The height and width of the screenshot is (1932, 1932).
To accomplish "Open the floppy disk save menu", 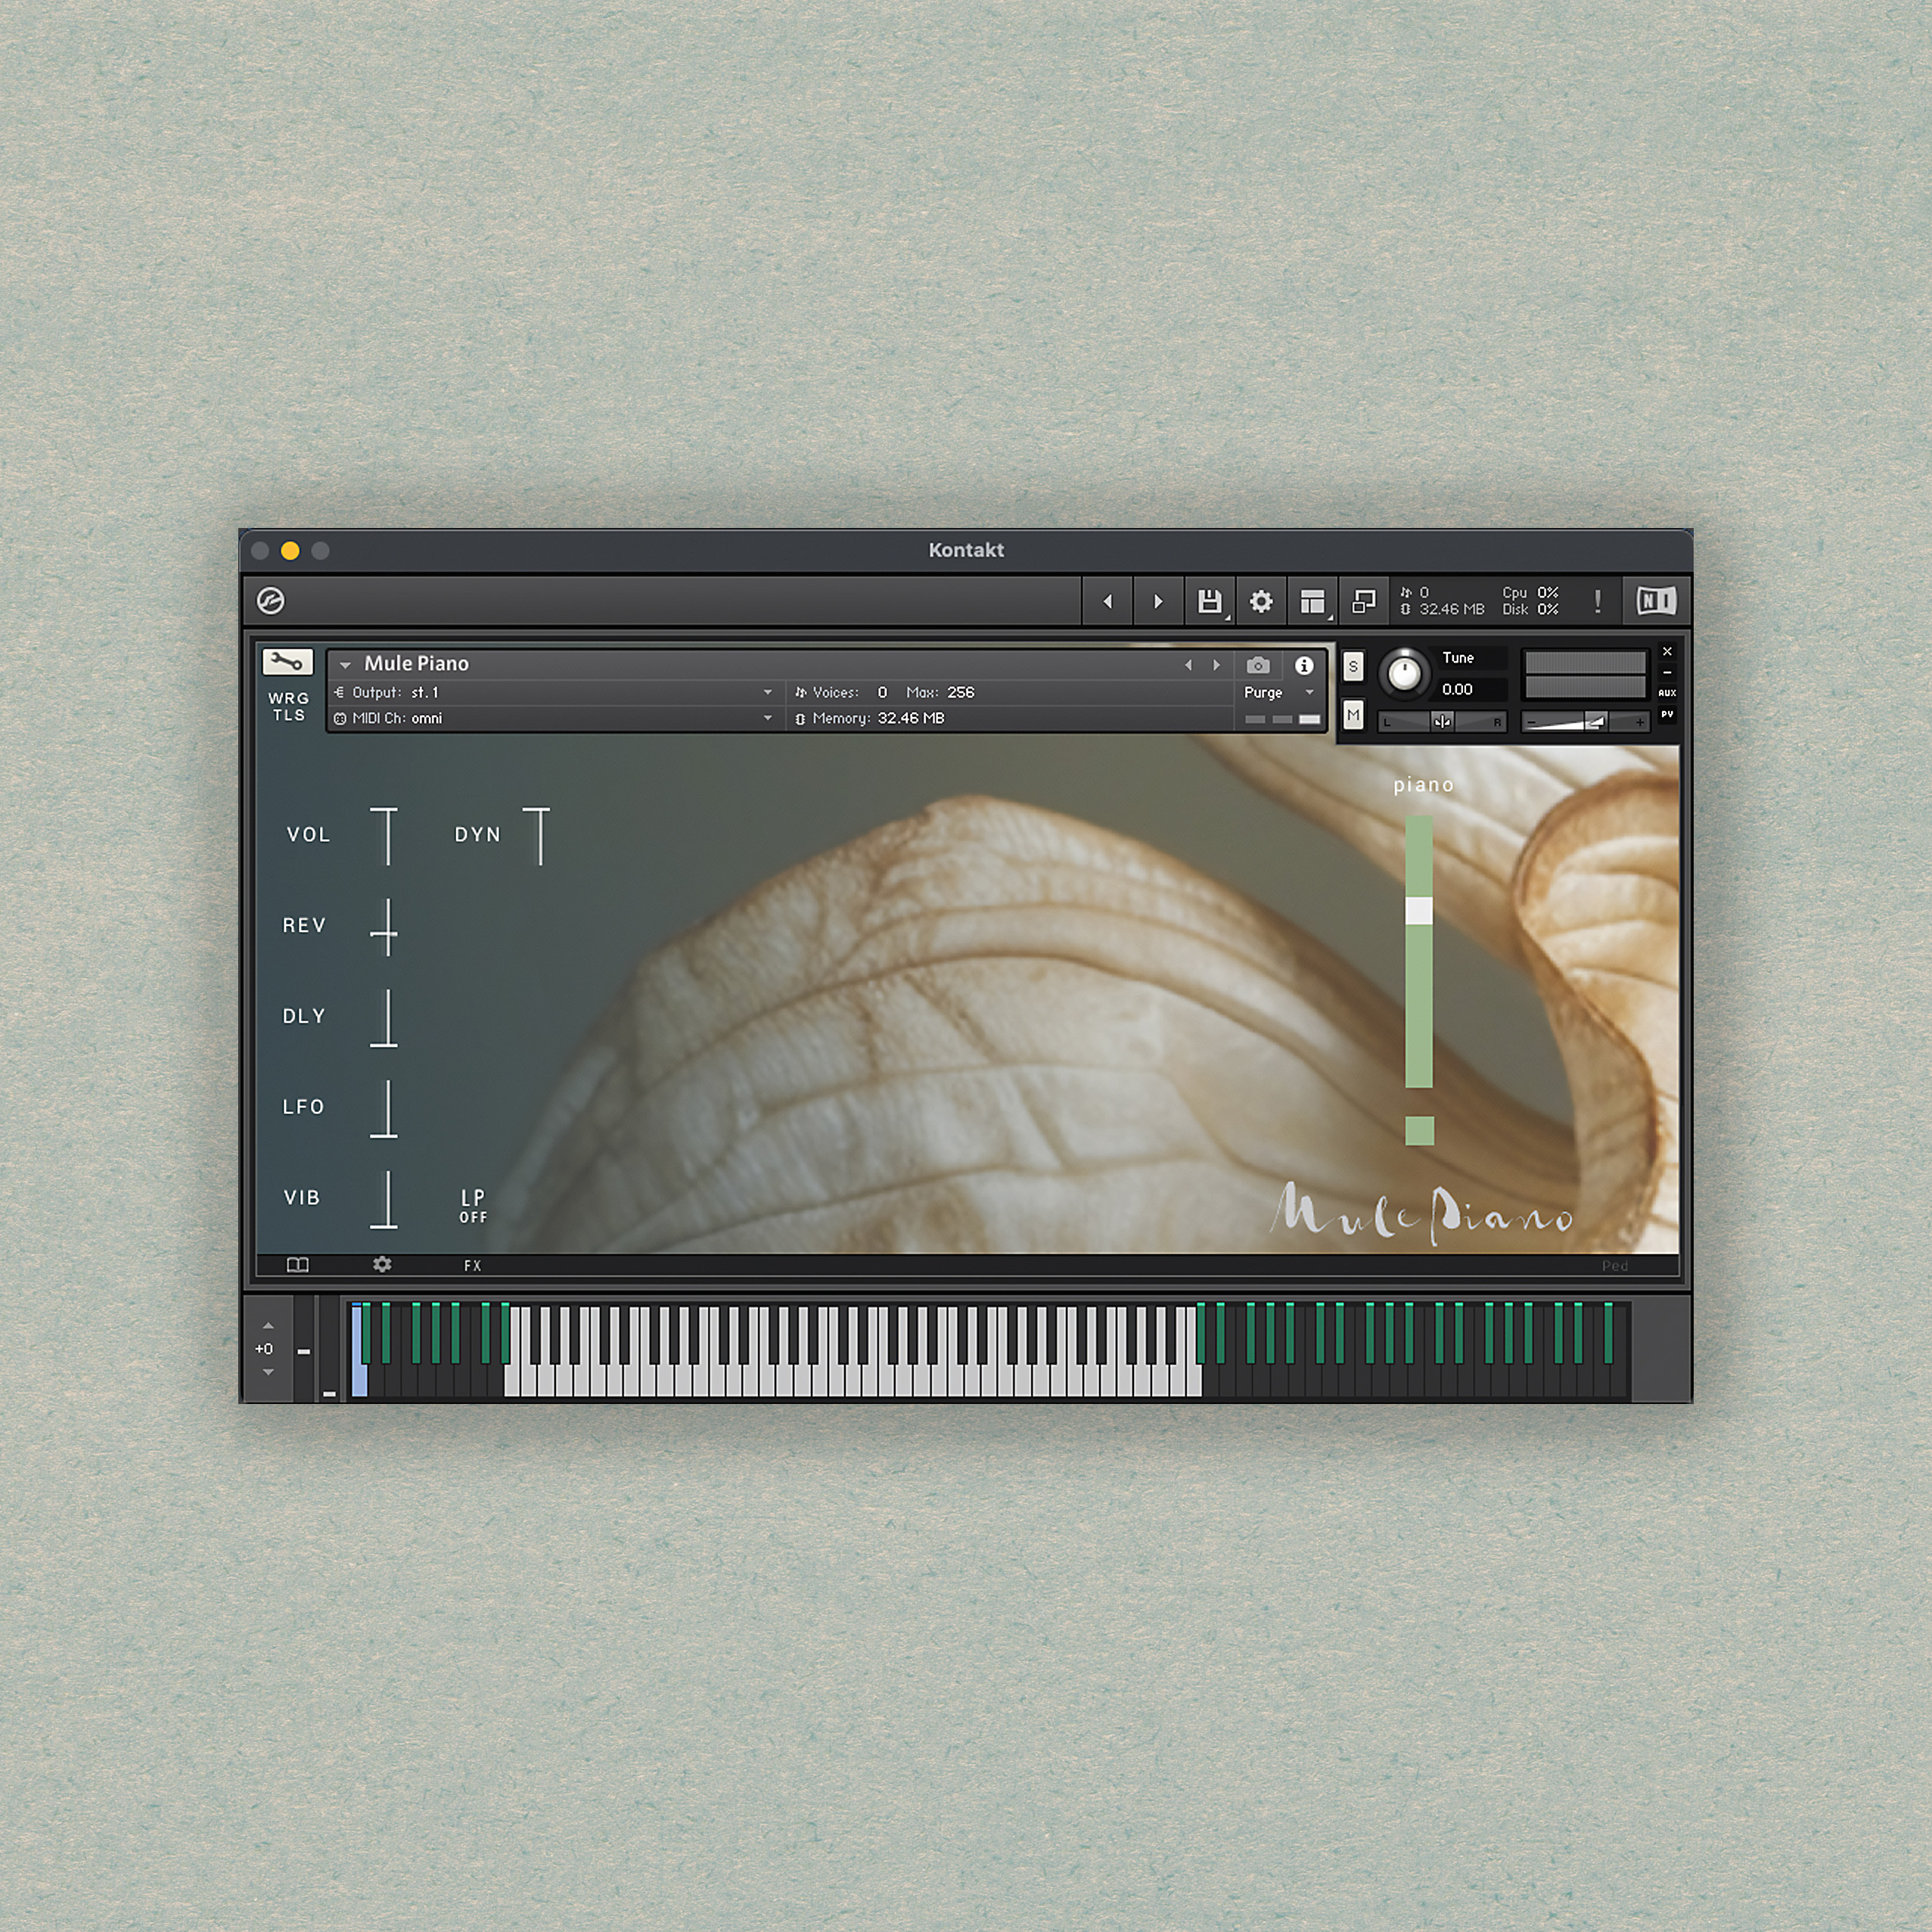I will 1210,601.
